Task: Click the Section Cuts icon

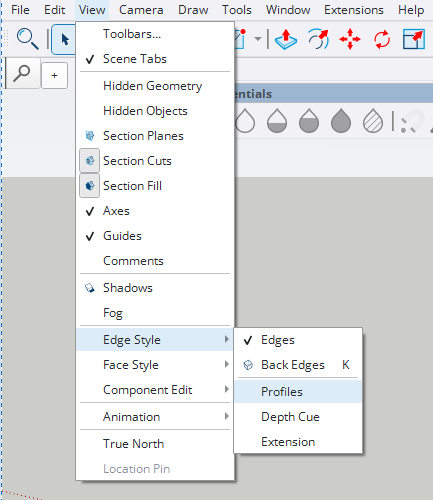Action: click(x=89, y=161)
